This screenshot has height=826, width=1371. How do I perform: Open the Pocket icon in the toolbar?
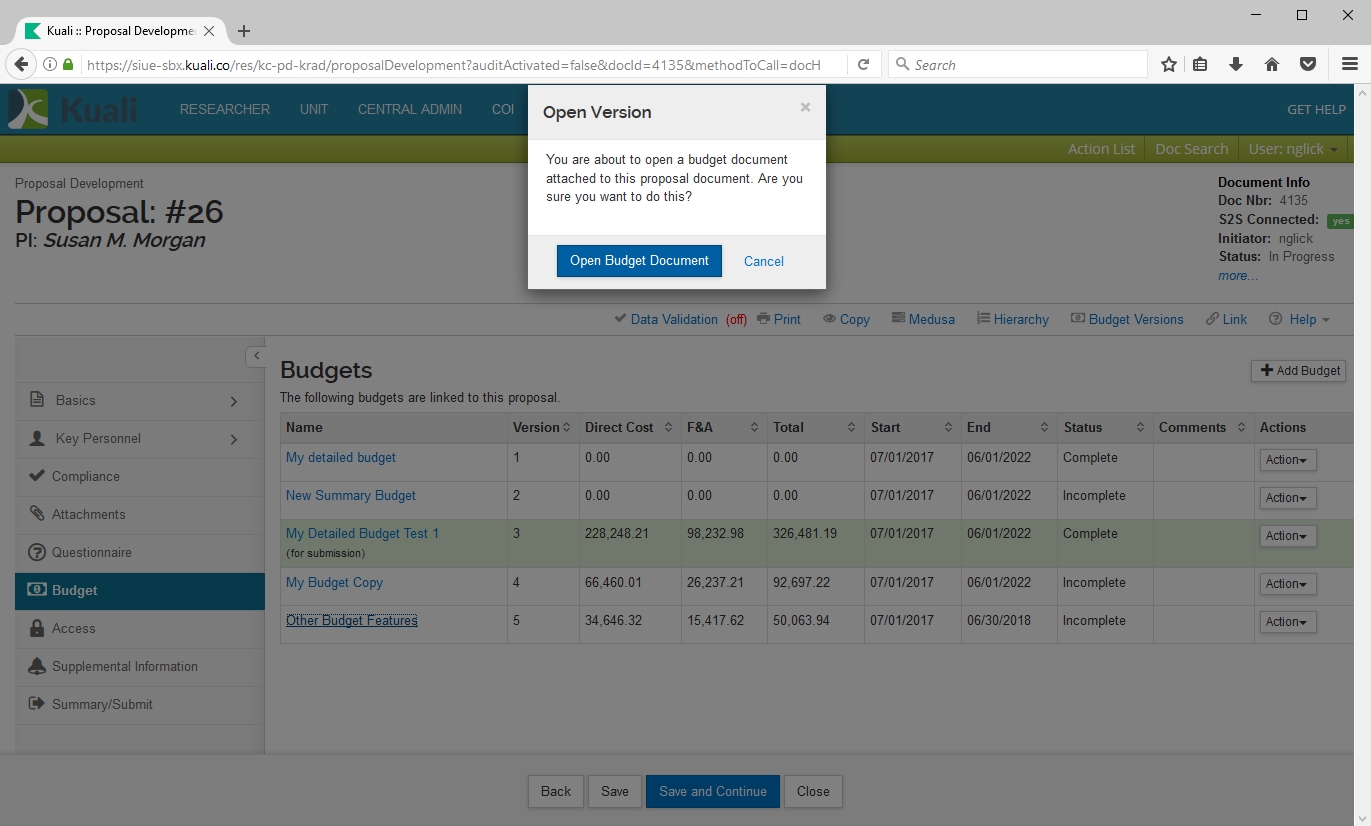1307,65
